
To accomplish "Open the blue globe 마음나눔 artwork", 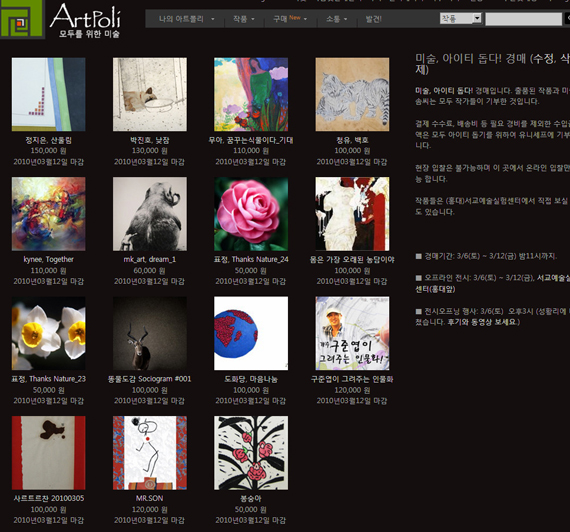I will [251, 333].
